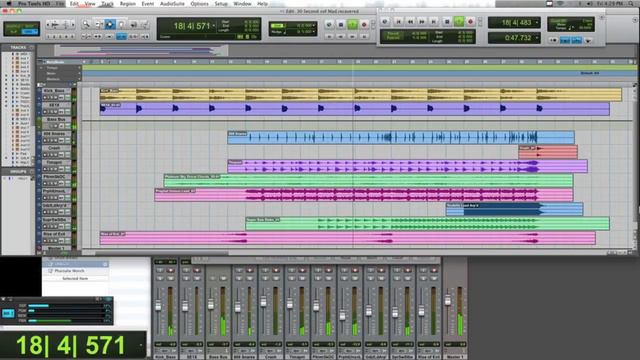Mute the Timpani mixer channel
The height and width of the screenshot is (360, 640).
pyautogui.click(x=302, y=278)
